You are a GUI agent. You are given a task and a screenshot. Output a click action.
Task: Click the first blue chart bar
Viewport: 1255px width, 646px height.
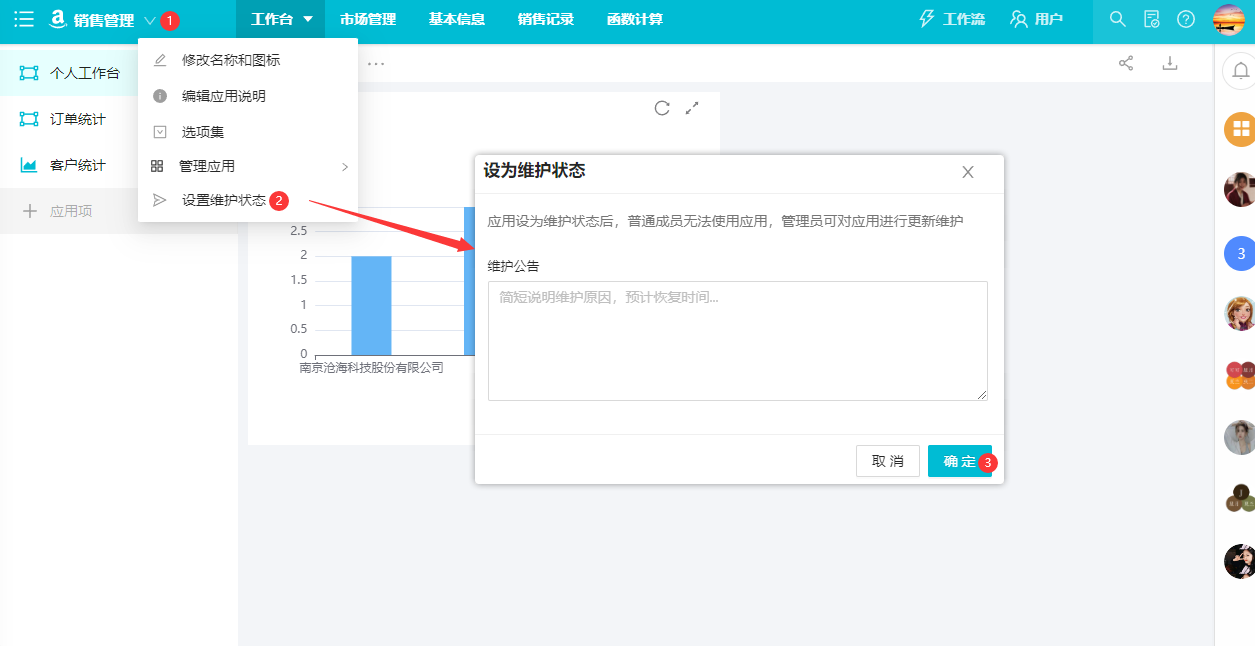click(x=370, y=305)
